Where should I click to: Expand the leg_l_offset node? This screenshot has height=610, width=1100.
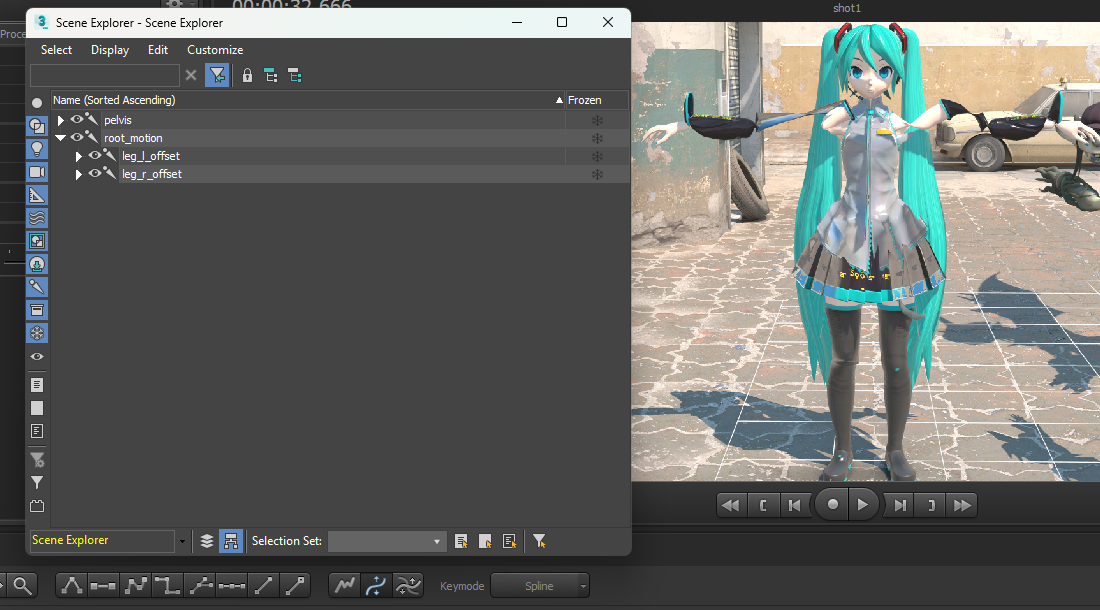(79, 156)
